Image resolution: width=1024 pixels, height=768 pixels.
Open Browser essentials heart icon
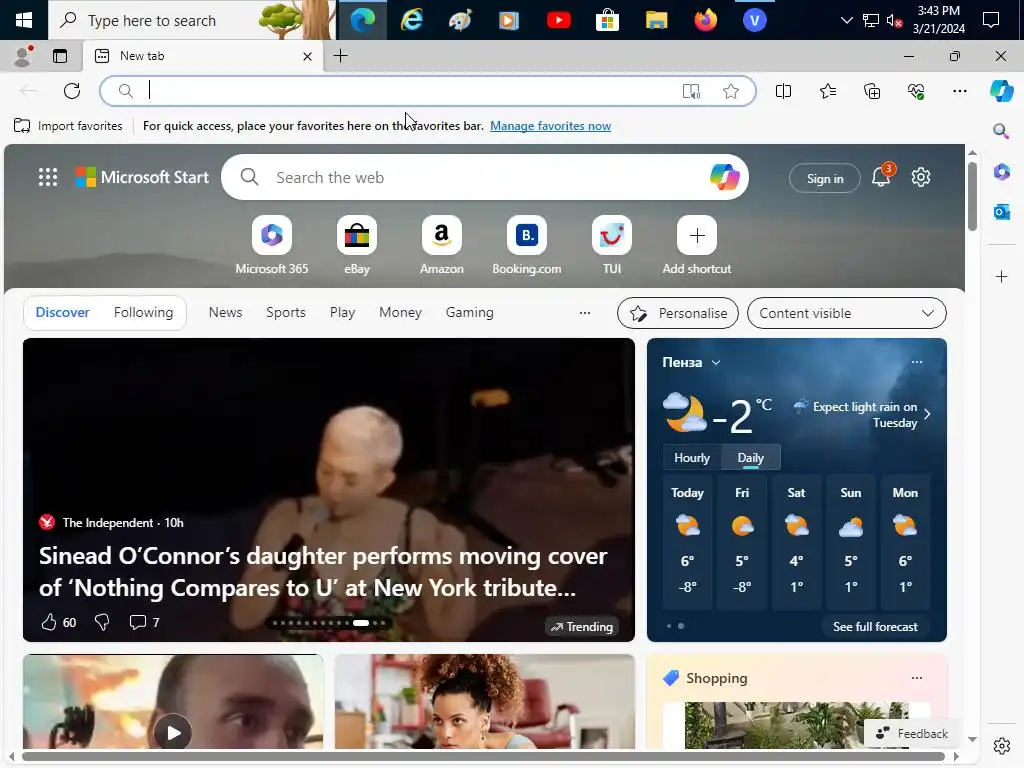[916, 91]
